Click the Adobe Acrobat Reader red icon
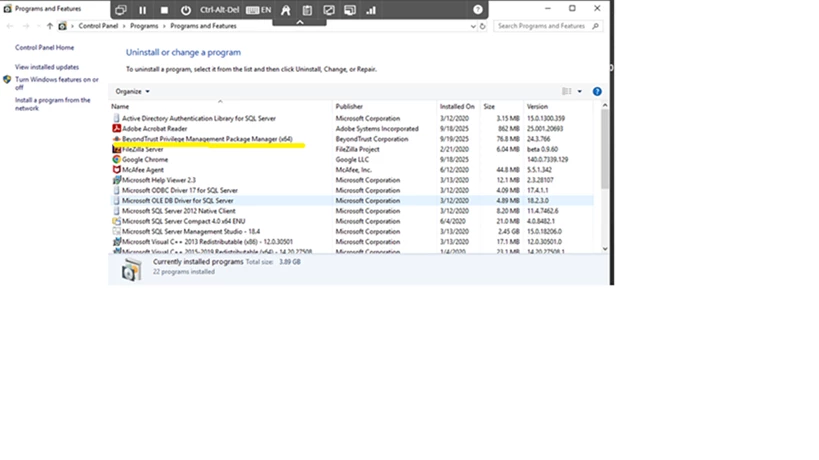 click(116, 128)
